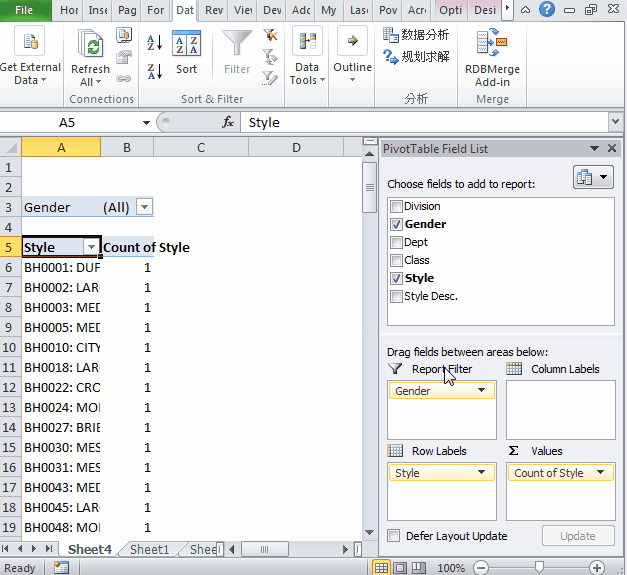This screenshot has width=627, height=575.
Task: Close the PivotTable Field List pane
Action: (612, 149)
